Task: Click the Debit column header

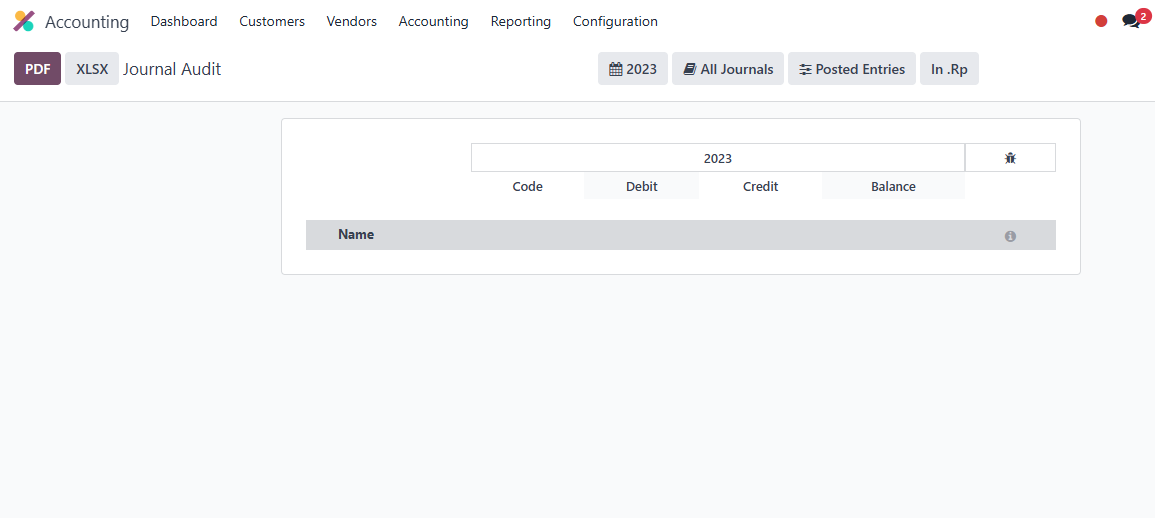Action: pyautogui.click(x=642, y=186)
